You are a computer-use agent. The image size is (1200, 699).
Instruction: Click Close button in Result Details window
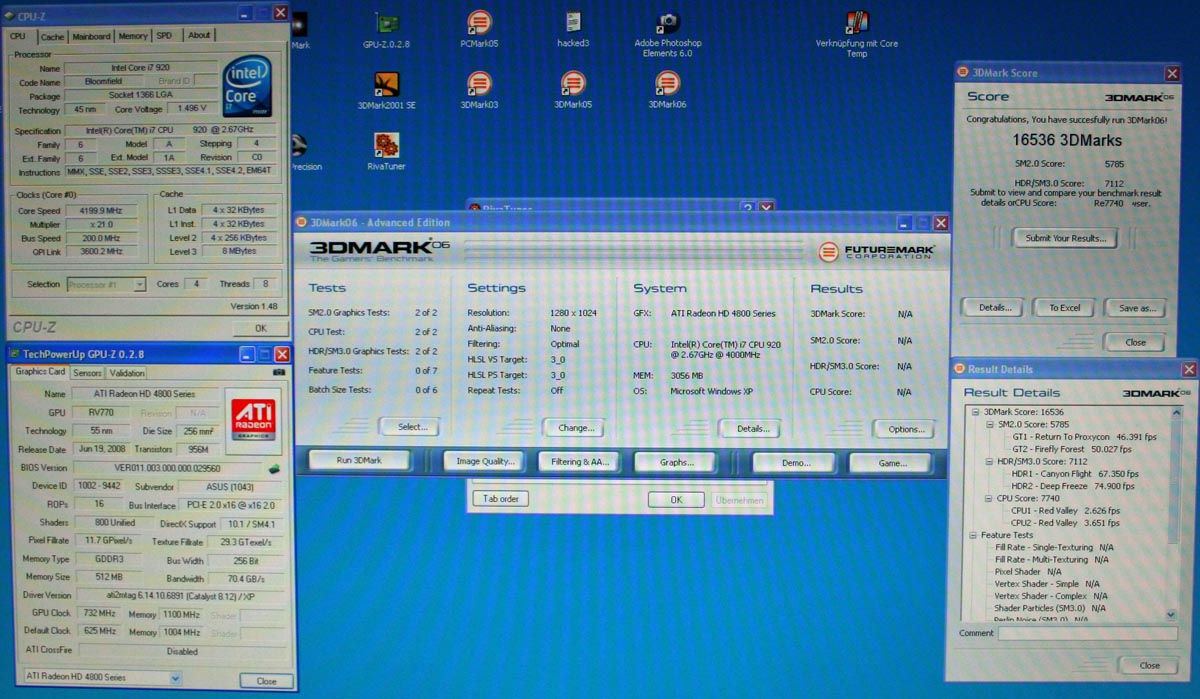[1149, 665]
